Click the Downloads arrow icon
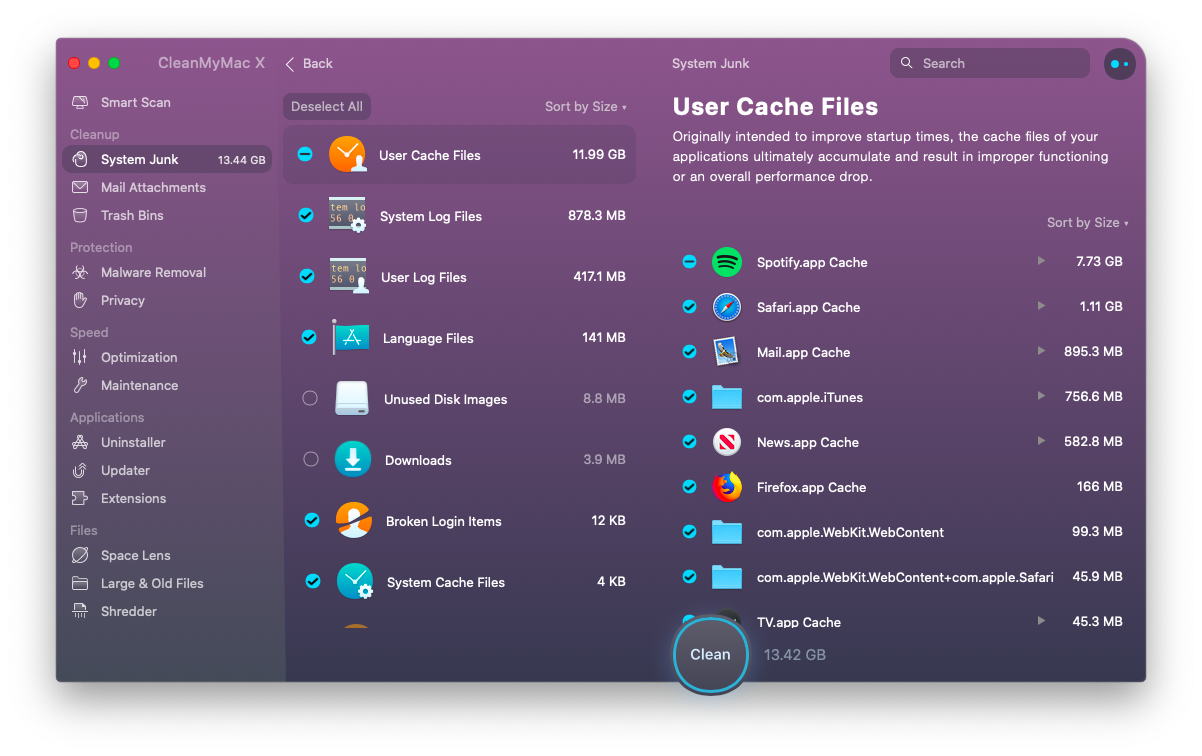 click(x=353, y=459)
